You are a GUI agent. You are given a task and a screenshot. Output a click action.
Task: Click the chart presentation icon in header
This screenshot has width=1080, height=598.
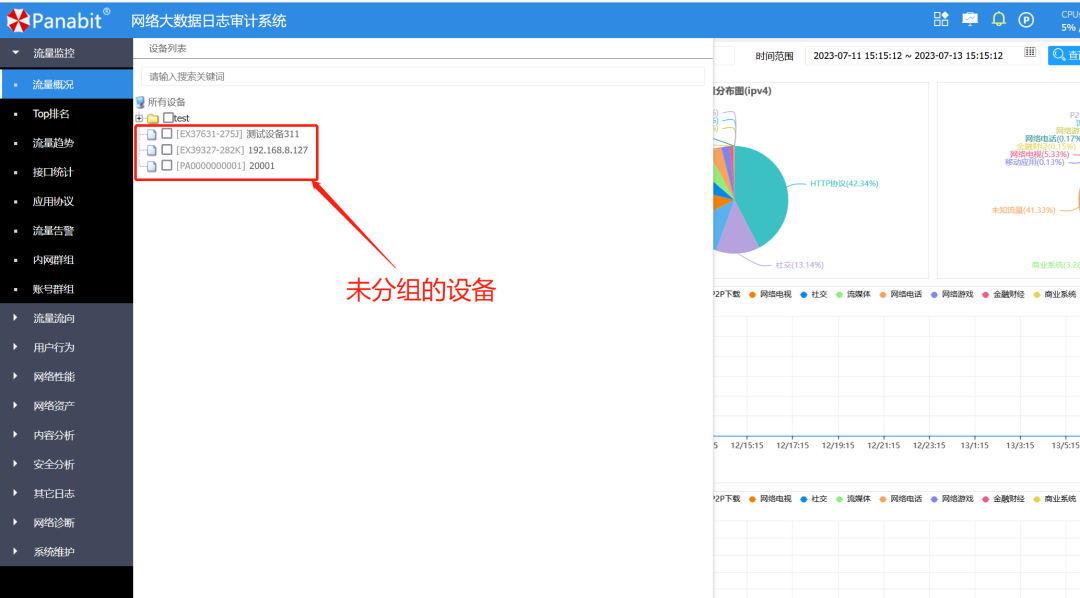969,17
